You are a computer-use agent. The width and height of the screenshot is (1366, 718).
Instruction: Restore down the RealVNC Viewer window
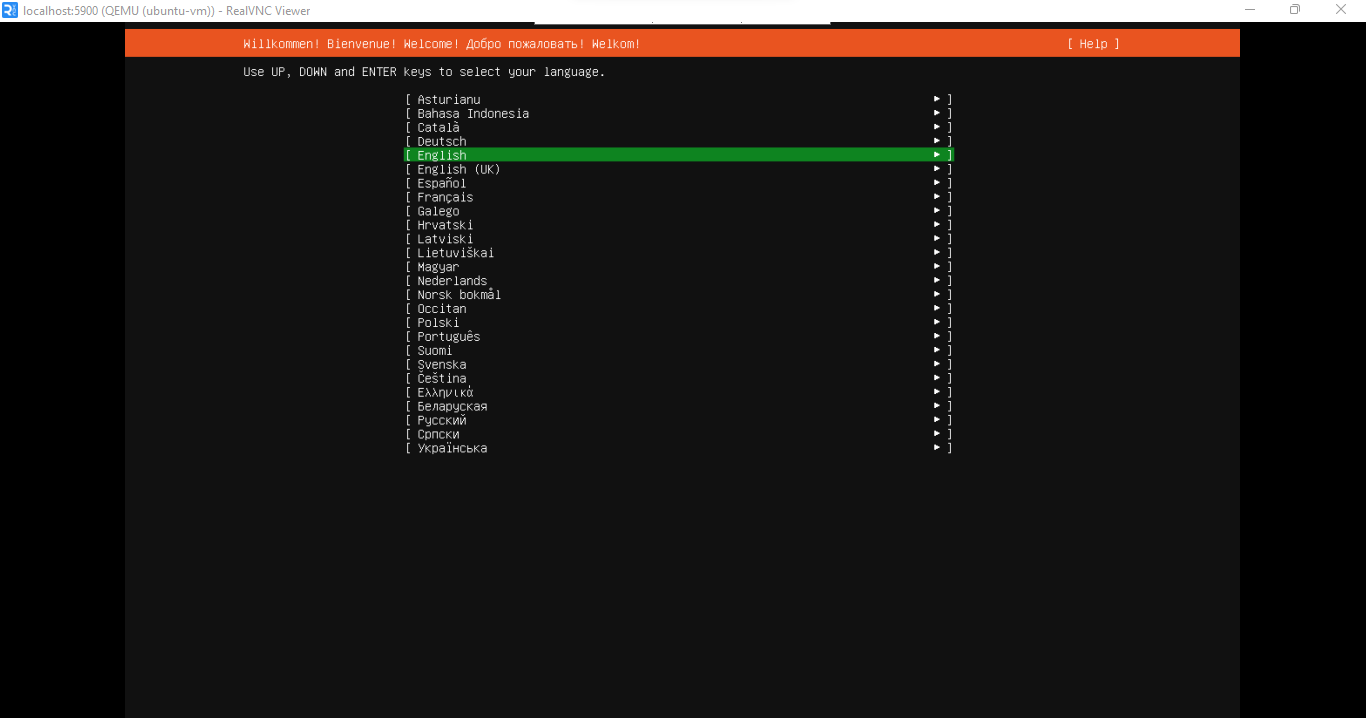coord(1296,10)
